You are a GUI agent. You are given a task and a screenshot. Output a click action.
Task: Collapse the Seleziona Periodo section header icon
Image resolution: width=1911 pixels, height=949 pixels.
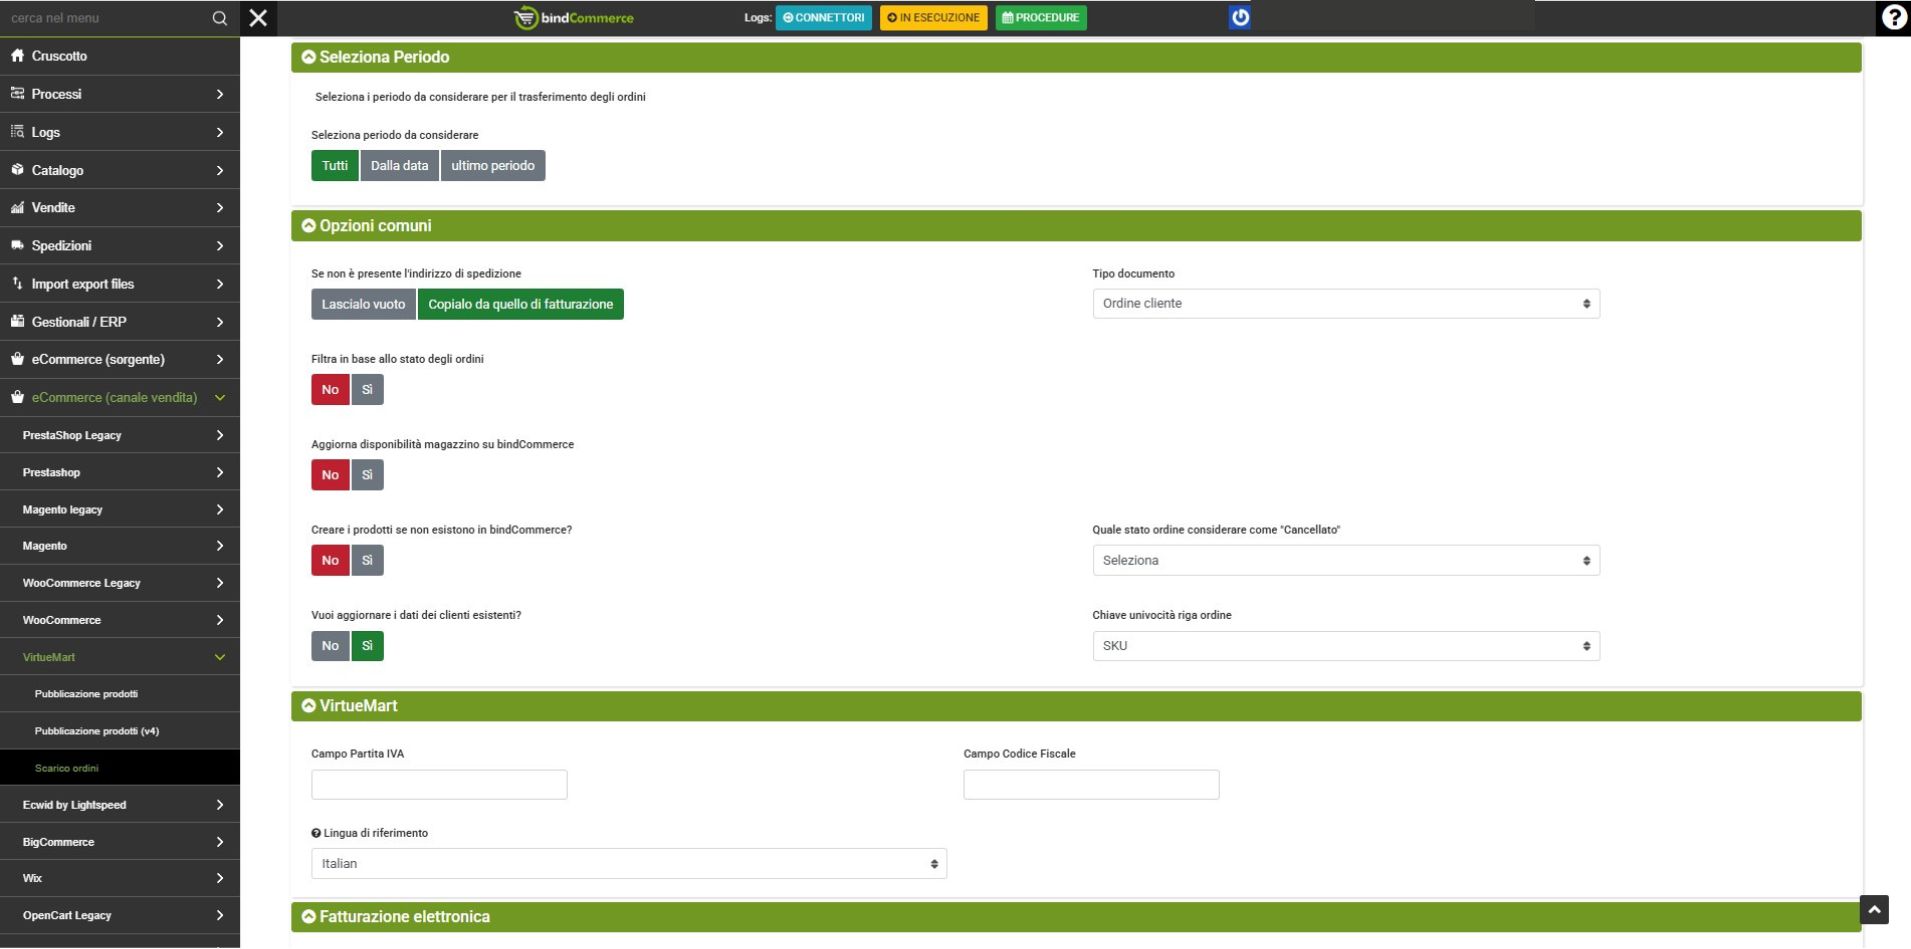tap(309, 57)
